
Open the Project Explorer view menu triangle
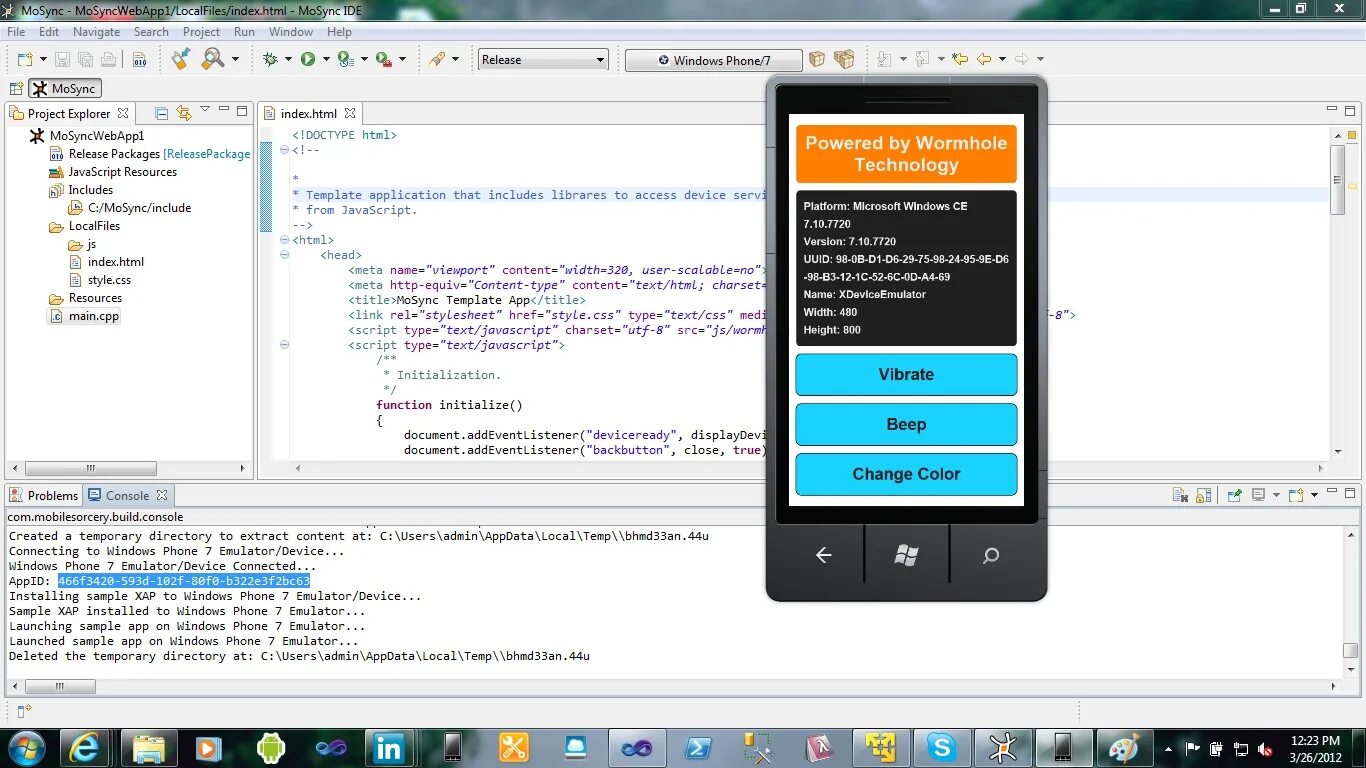(x=205, y=110)
